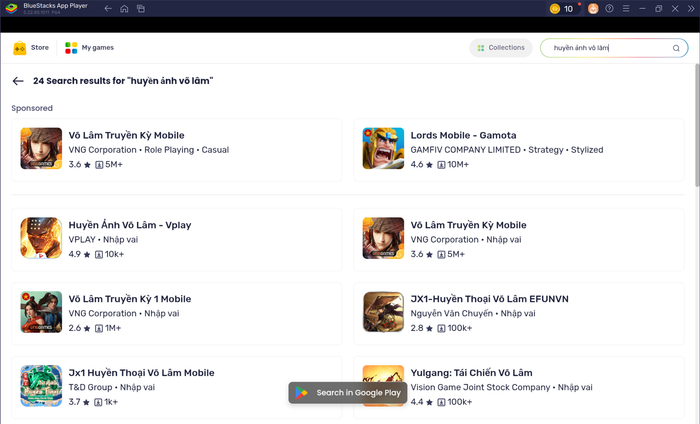Viewport: 700px width, 424px height.
Task: Click T&D Group developer text
Action: click(90, 387)
